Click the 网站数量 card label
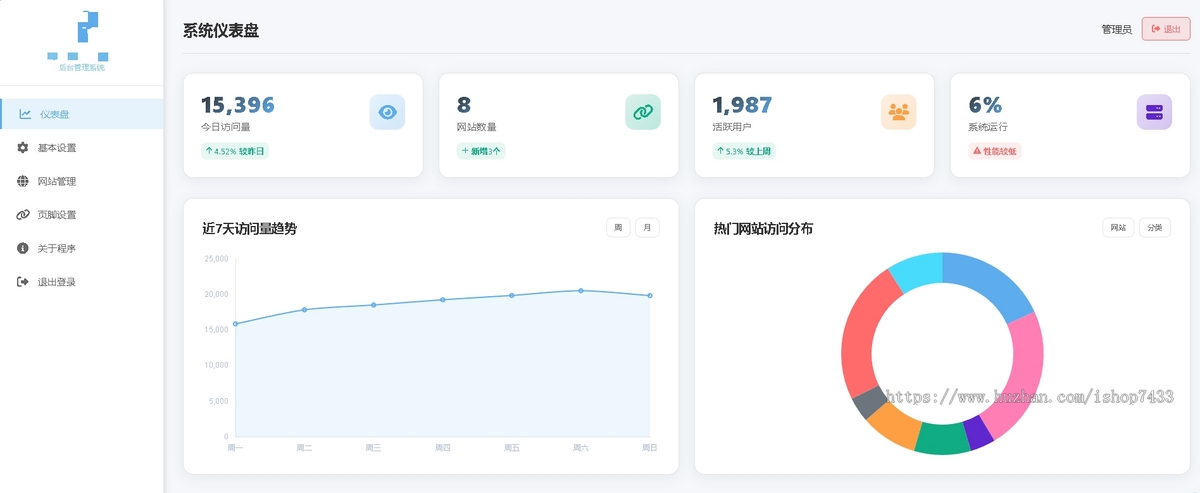This screenshot has height=493, width=1200. point(476,127)
